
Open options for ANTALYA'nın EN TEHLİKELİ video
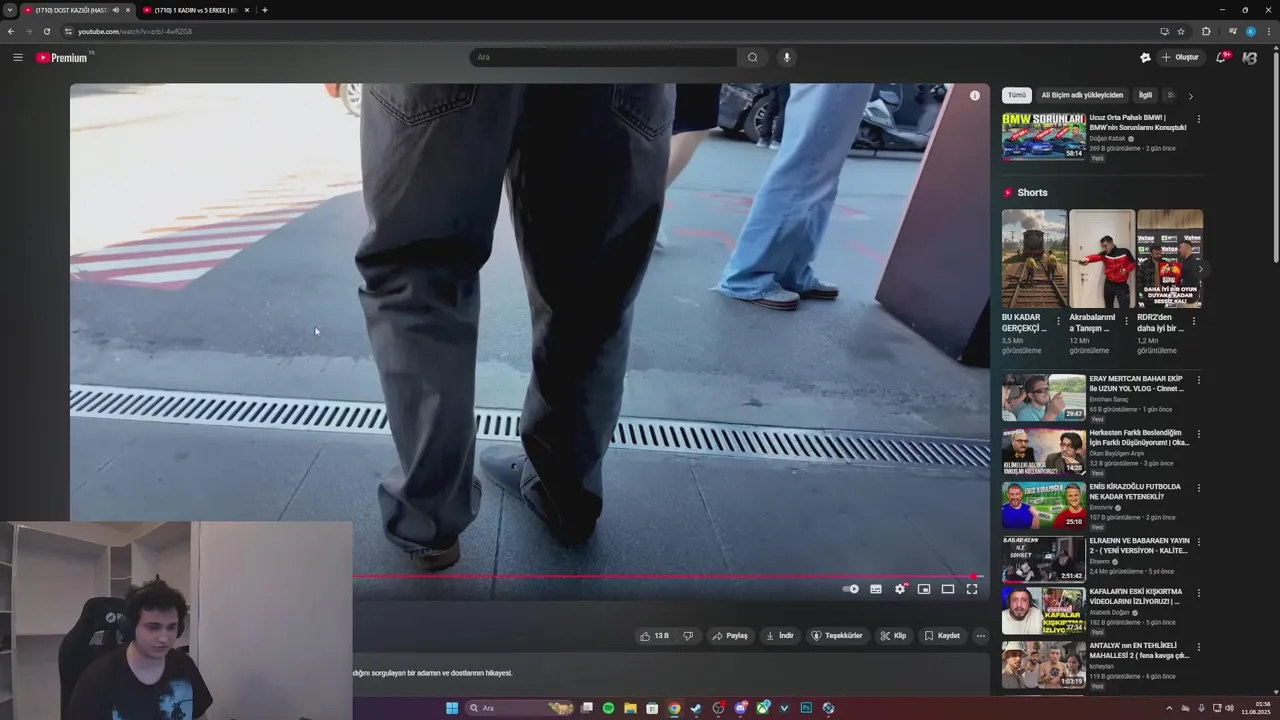click(x=1199, y=647)
